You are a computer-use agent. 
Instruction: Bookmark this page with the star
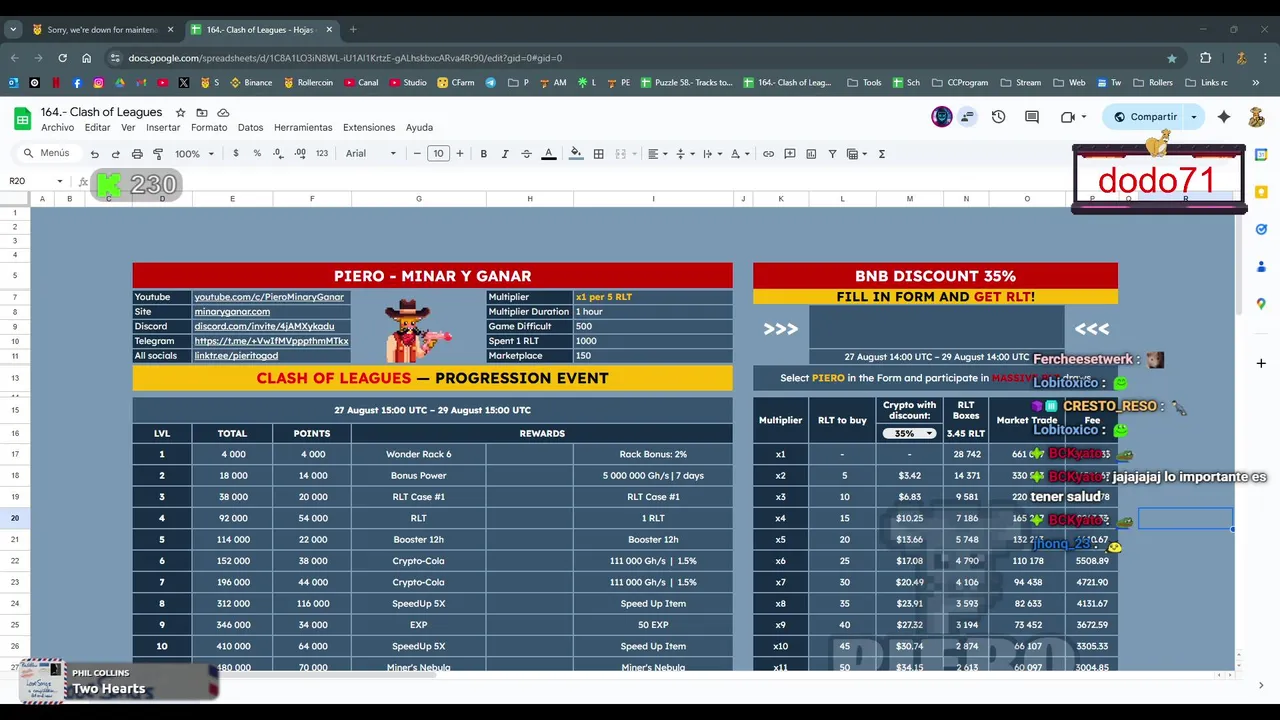pyautogui.click(x=1172, y=58)
